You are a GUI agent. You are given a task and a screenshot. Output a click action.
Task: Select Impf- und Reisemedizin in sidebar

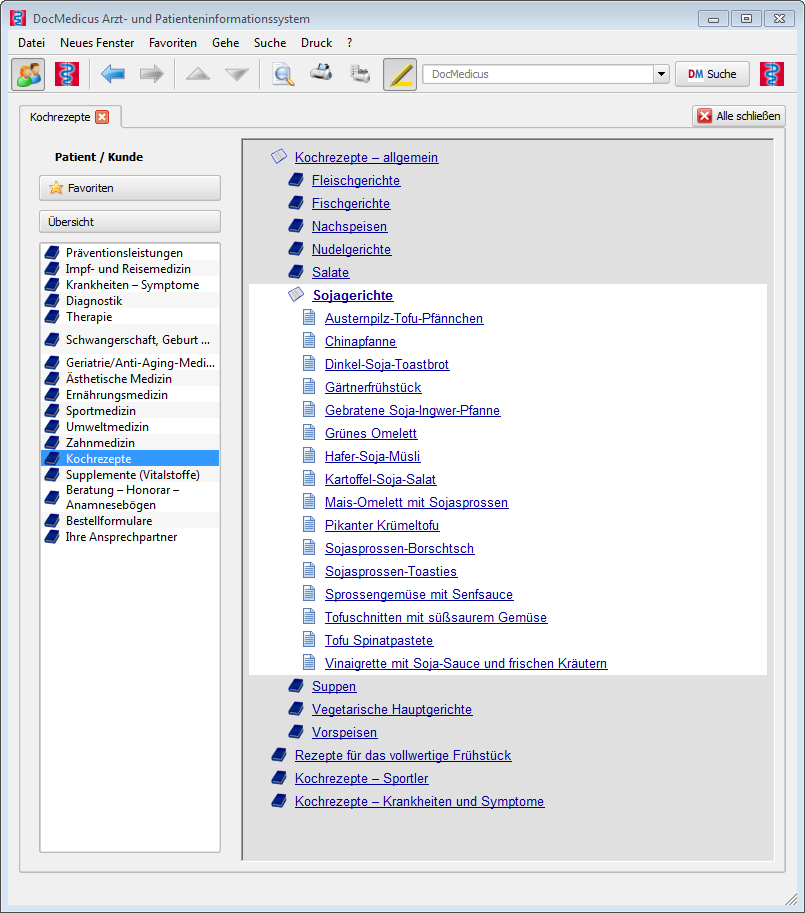coord(130,268)
